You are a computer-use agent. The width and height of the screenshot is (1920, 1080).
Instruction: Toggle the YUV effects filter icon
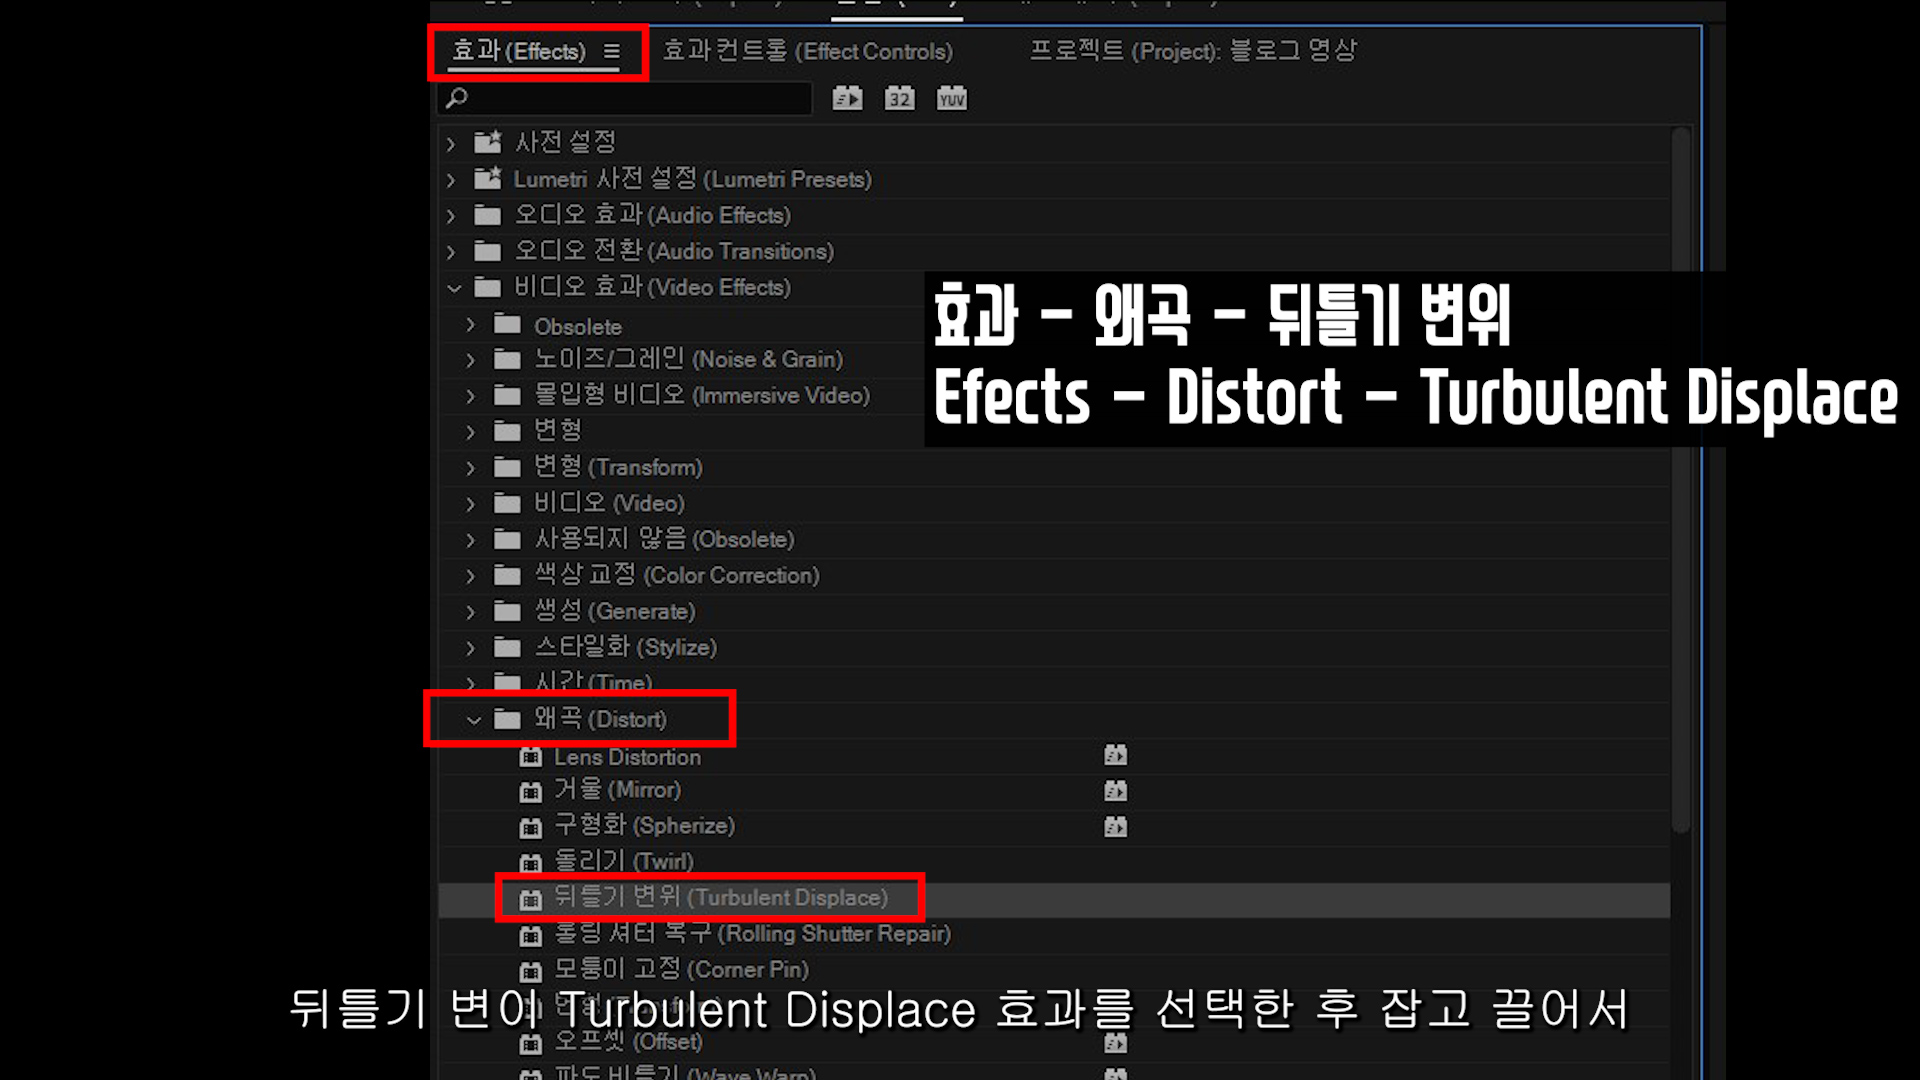(951, 98)
